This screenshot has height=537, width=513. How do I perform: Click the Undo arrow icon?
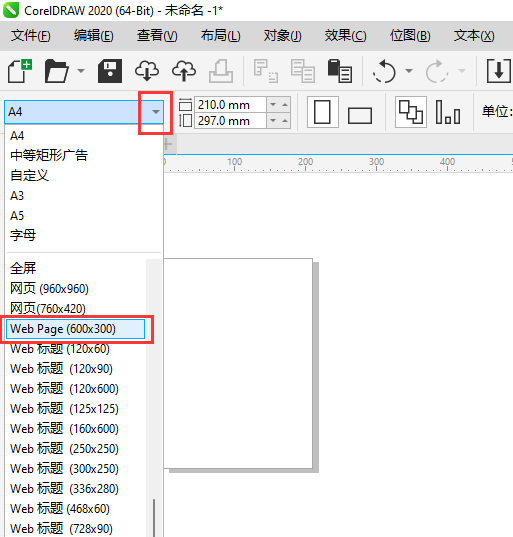click(x=384, y=71)
